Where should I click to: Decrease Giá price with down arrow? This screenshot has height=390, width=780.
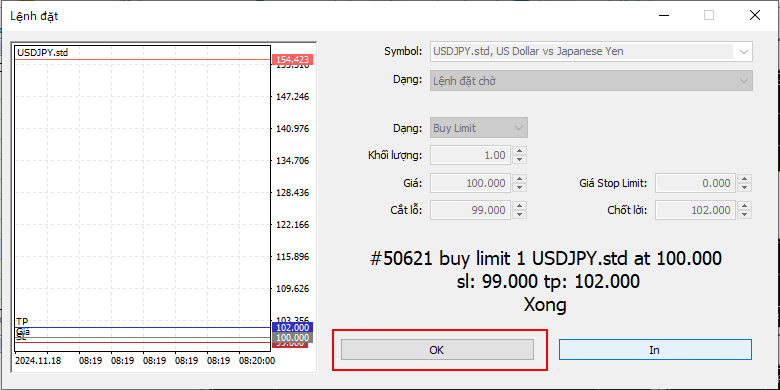point(519,188)
